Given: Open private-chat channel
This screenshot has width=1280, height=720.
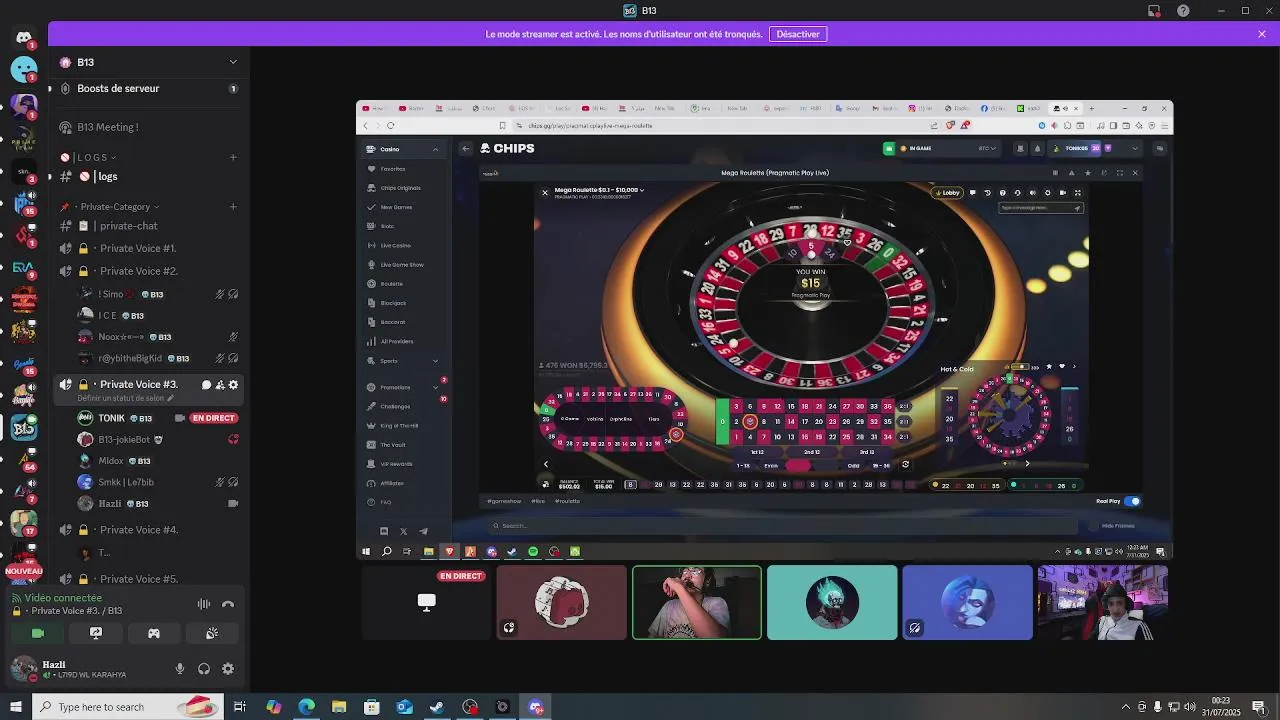Looking at the screenshot, I should point(148,226).
